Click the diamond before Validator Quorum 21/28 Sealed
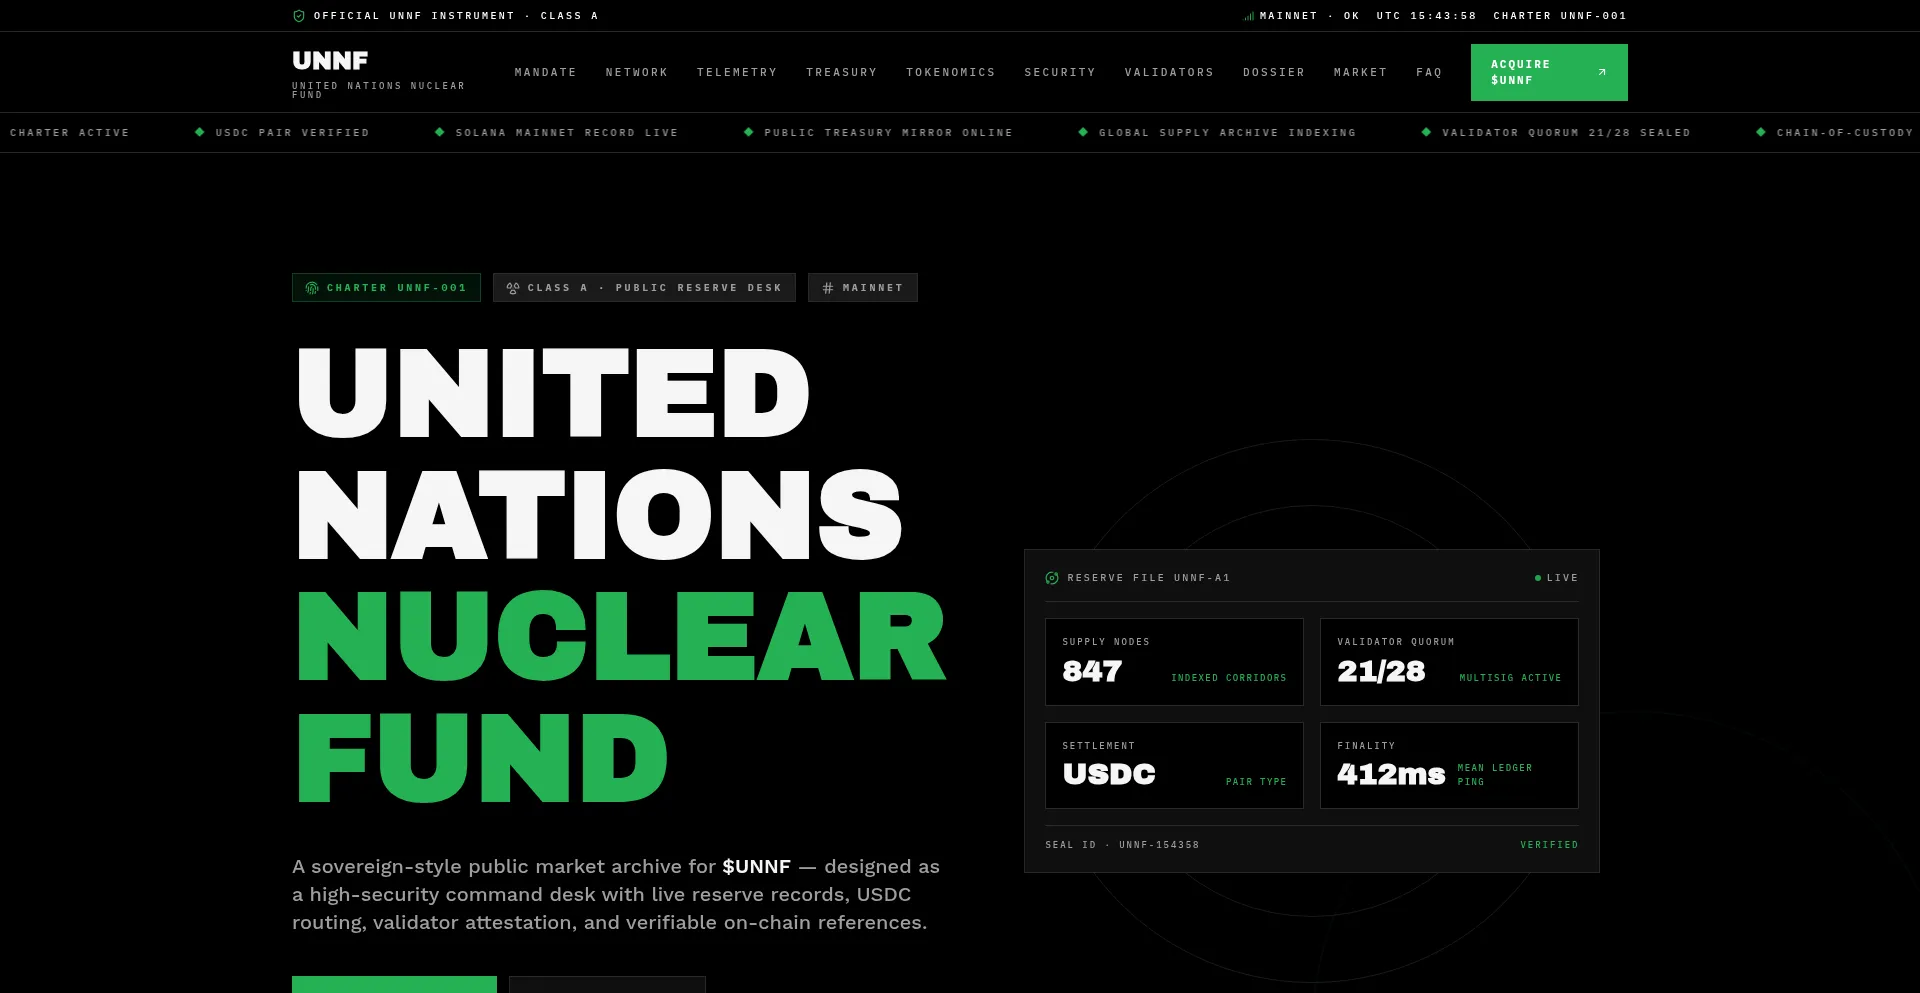This screenshot has width=1920, height=993. point(1427,132)
